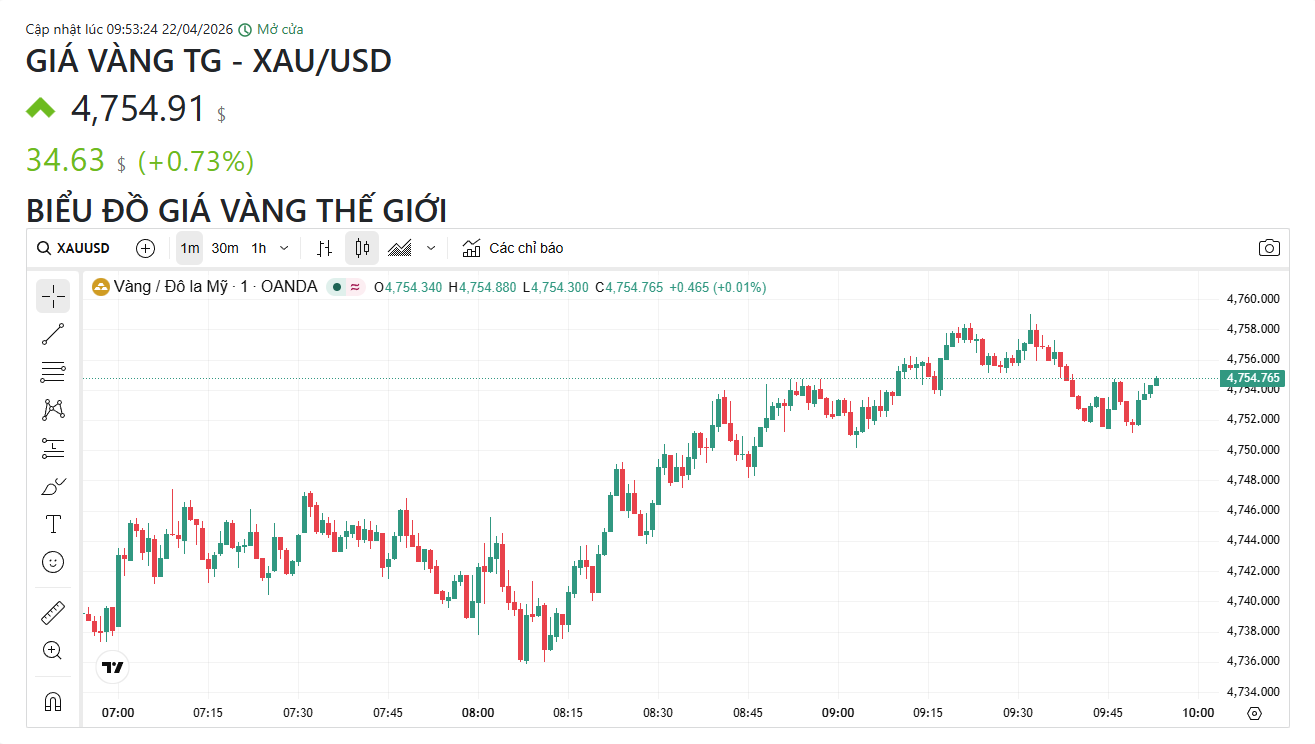Open chart settings gear at bottom right

[1255, 713]
